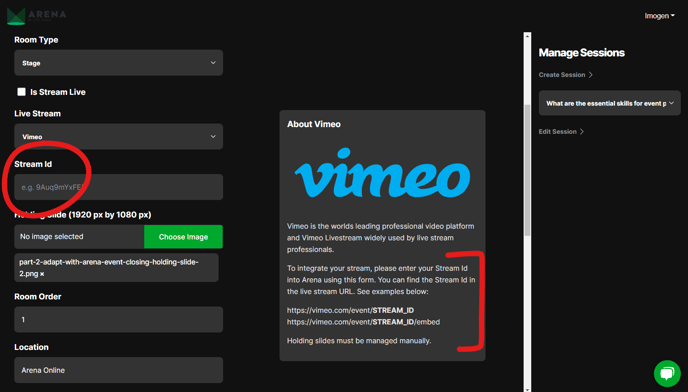This screenshot has height=392, width=688.
Task: Click the Room Order field
Action: [118, 320]
